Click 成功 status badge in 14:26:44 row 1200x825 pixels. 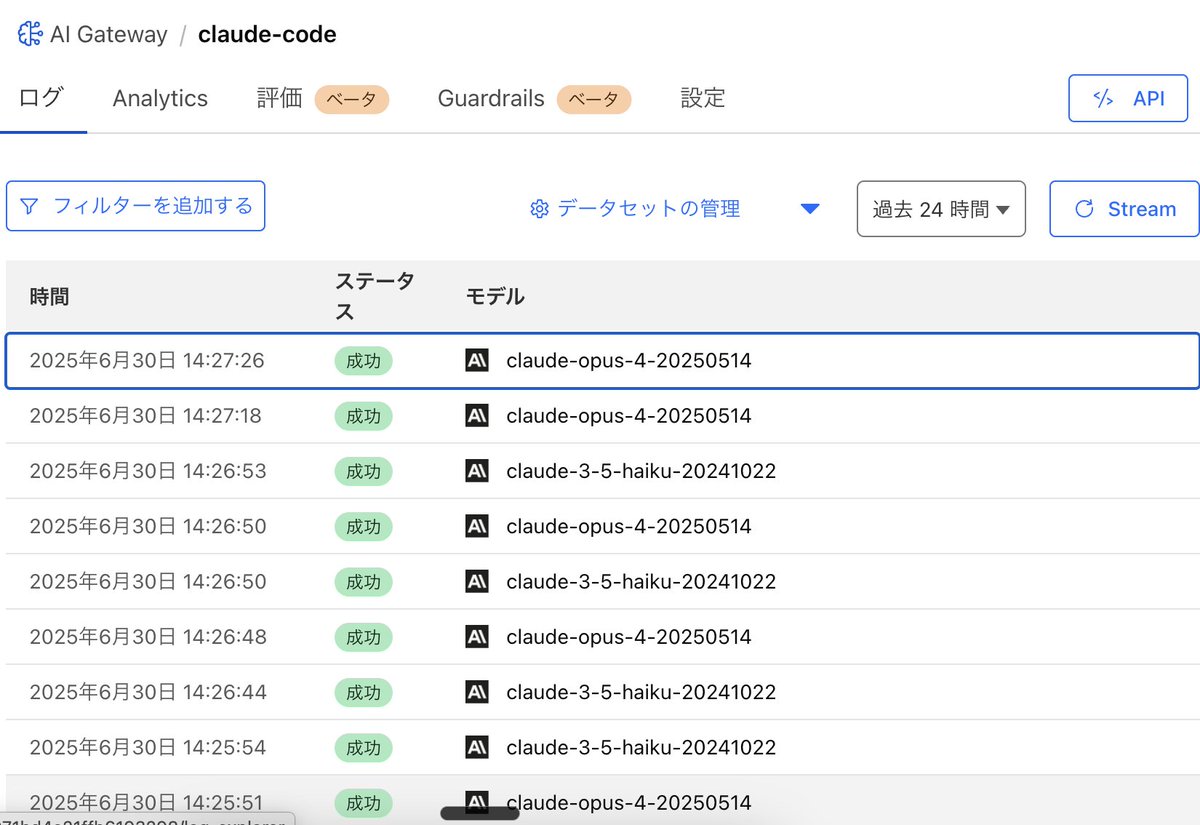[363, 692]
